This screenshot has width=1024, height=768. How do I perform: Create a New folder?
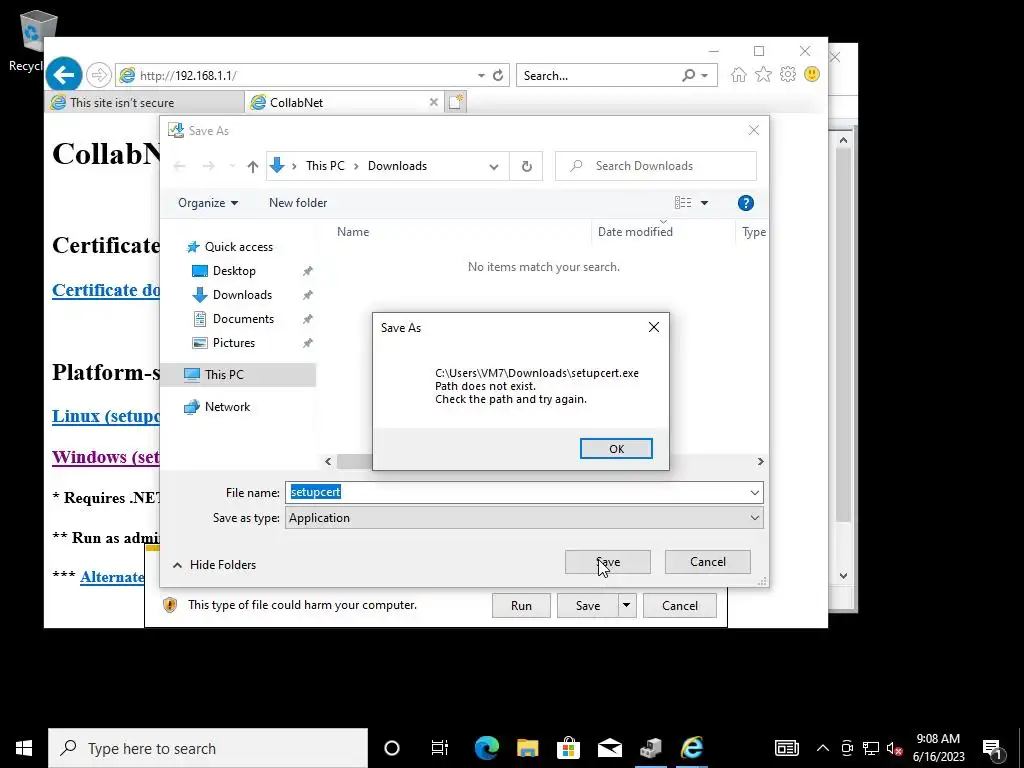298,203
